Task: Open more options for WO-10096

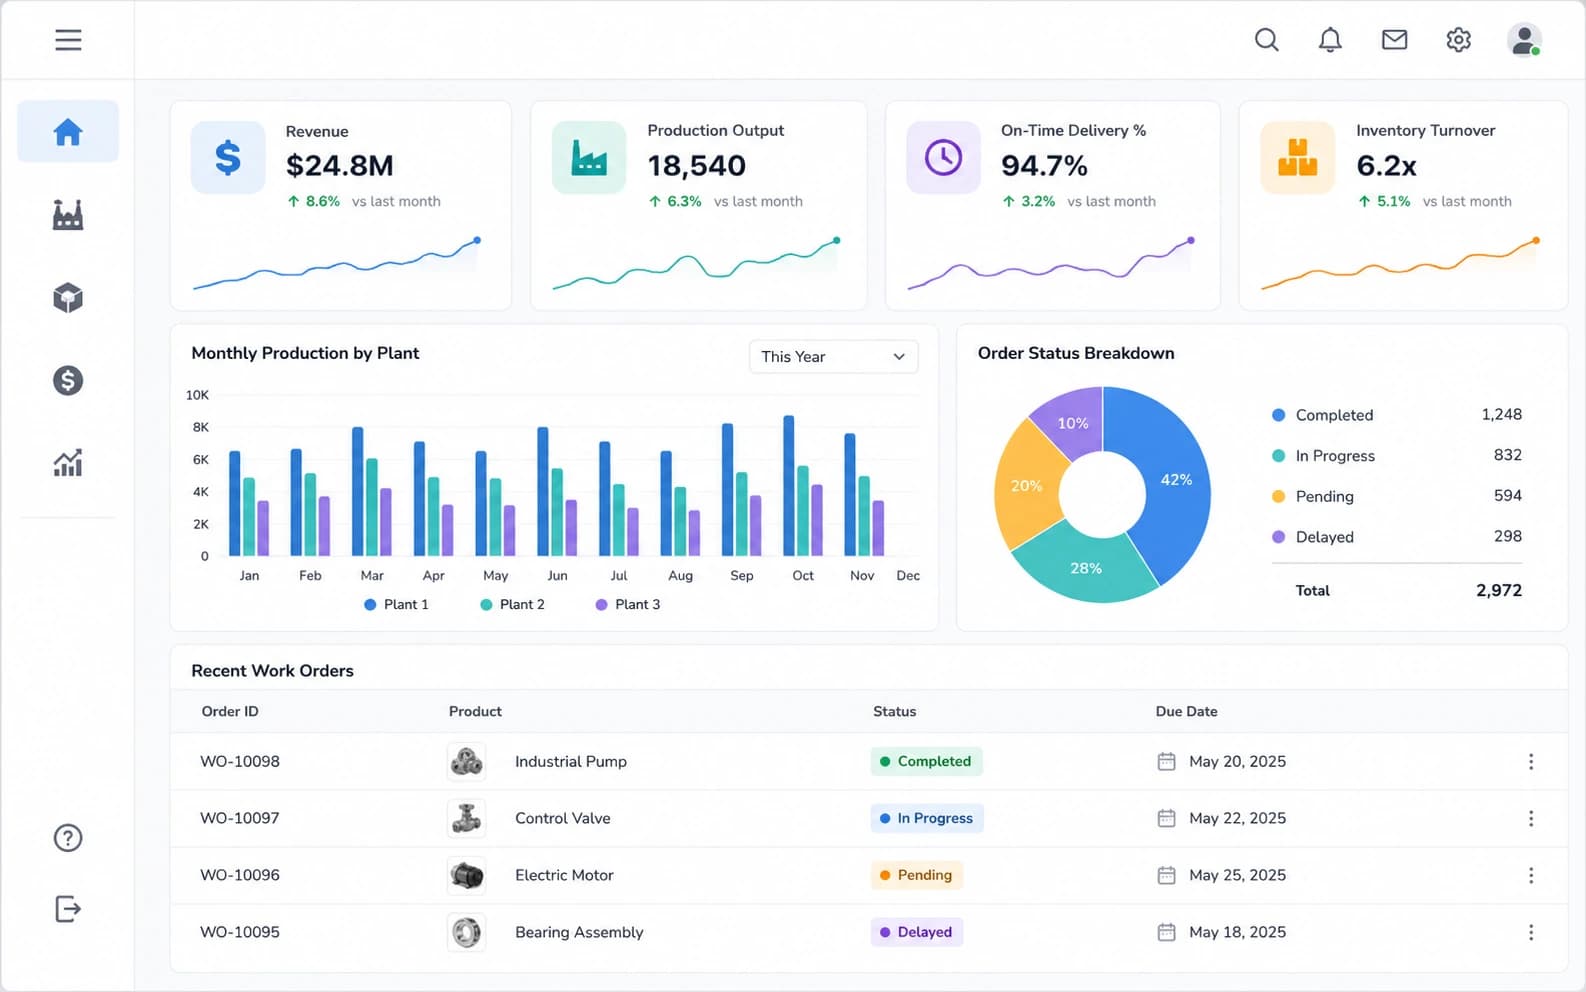Action: tap(1530, 875)
